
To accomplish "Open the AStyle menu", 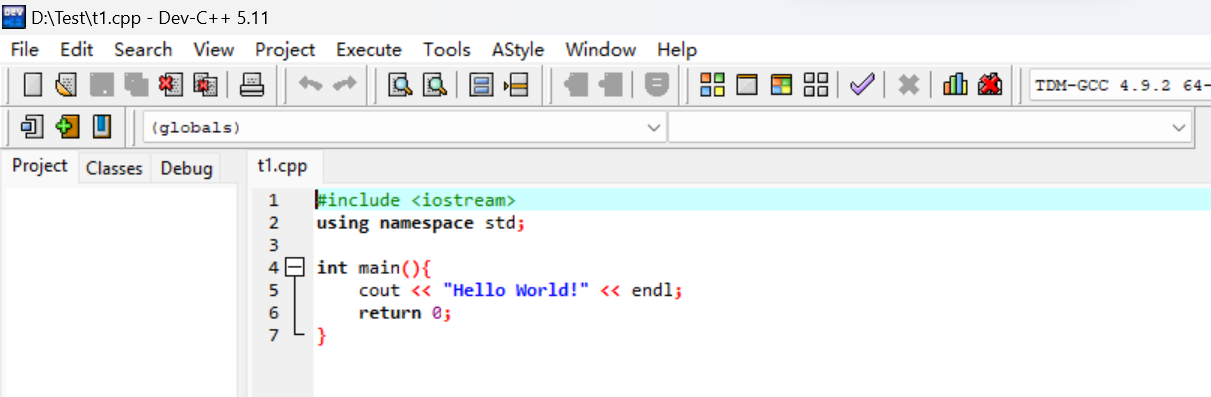I will pos(518,50).
